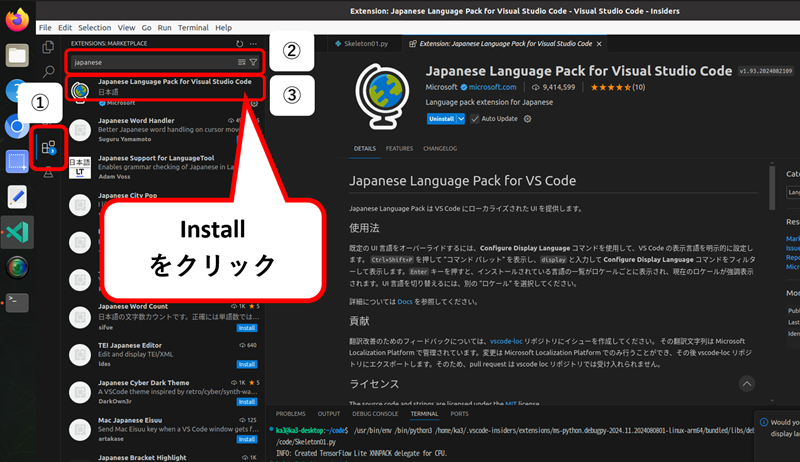
Task: Open Files from the Ubuntu dock
Action: (17, 55)
